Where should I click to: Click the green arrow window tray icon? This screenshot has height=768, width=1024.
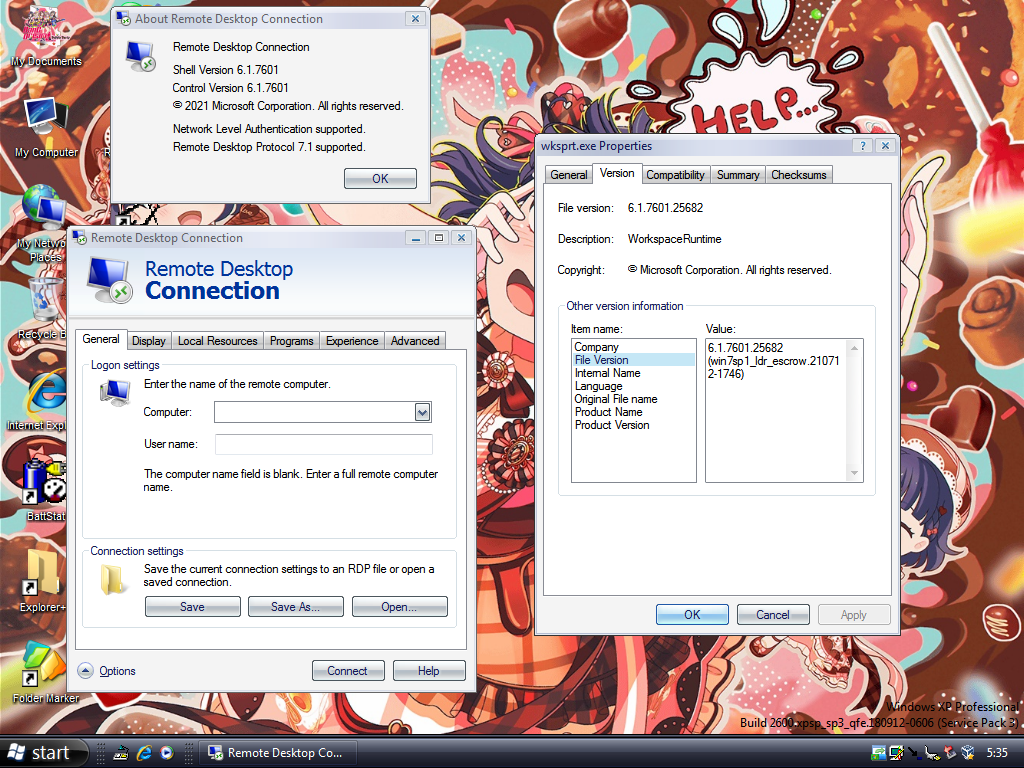click(878, 754)
